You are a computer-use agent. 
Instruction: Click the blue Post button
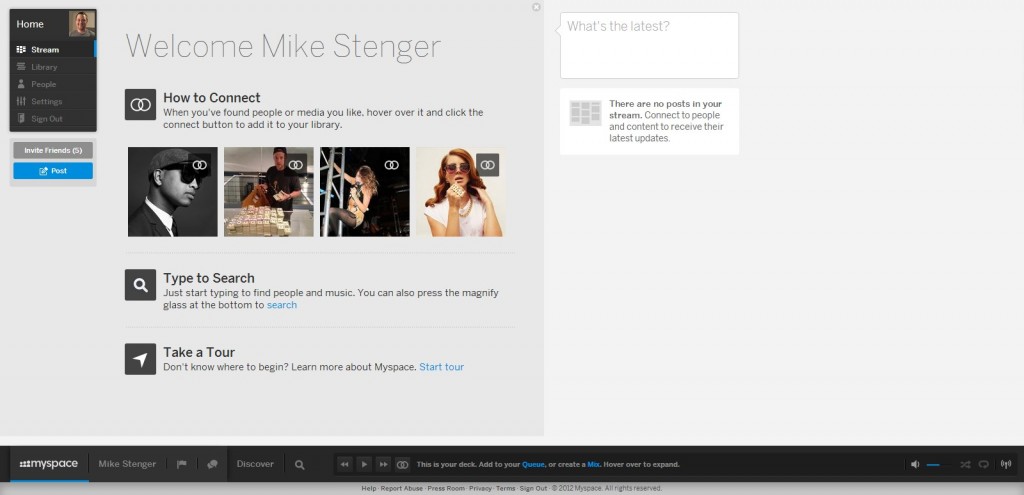pos(53,171)
